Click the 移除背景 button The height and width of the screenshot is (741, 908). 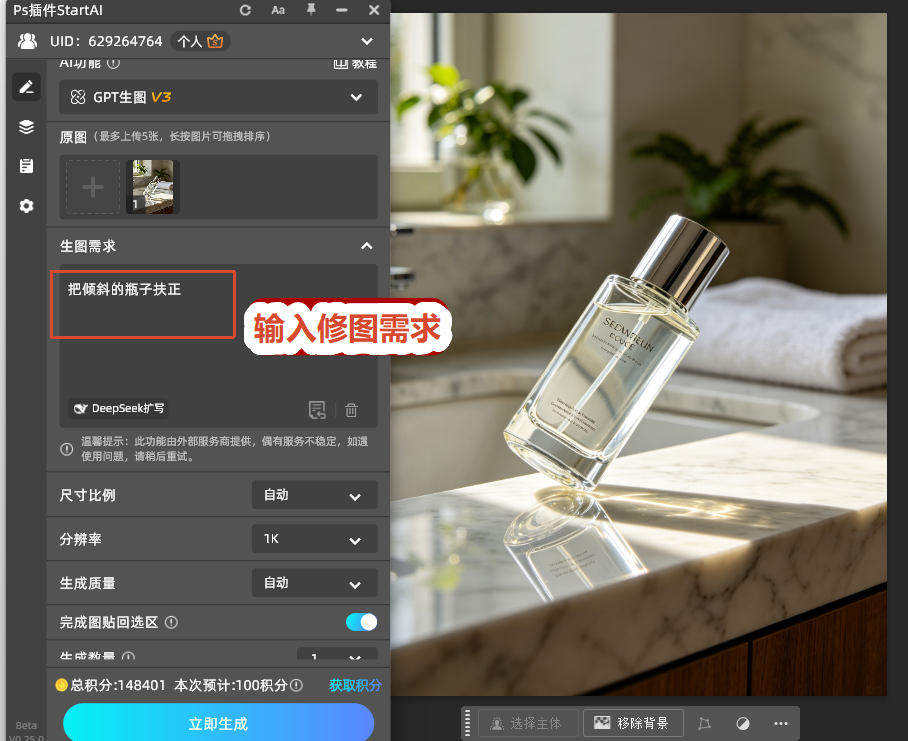click(x=634, y=723)
